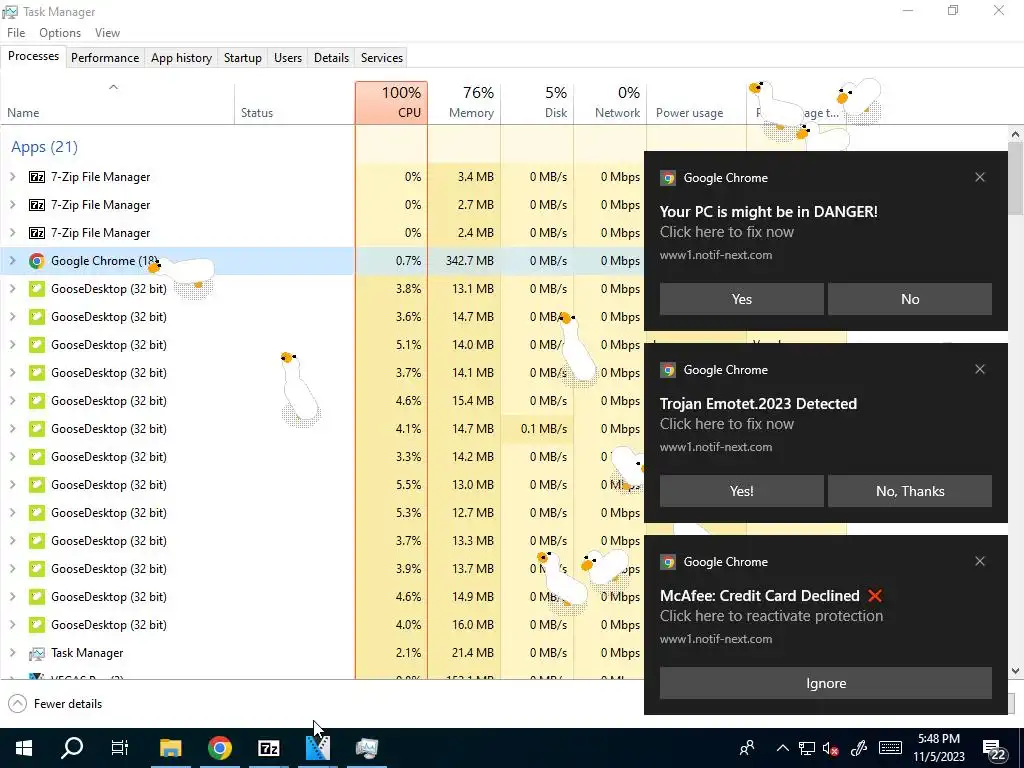Expand the first 7-Zip File Manager row

click(x=12, y=176)
